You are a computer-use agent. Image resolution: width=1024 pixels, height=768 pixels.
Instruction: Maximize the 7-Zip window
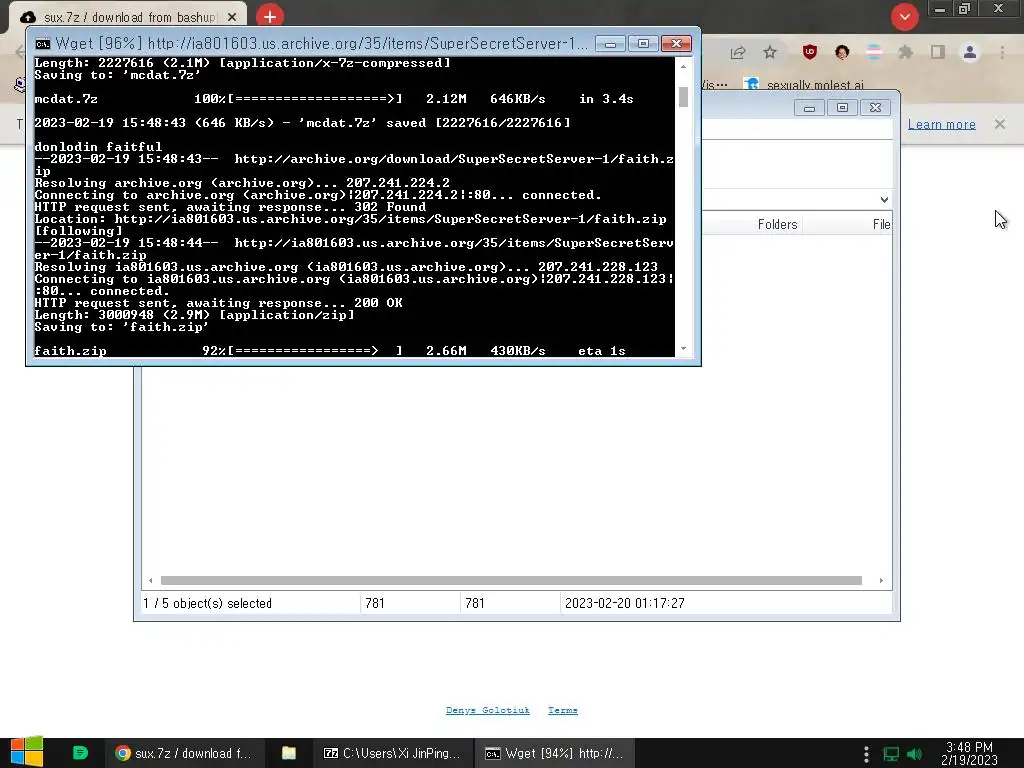coord(842,108)
